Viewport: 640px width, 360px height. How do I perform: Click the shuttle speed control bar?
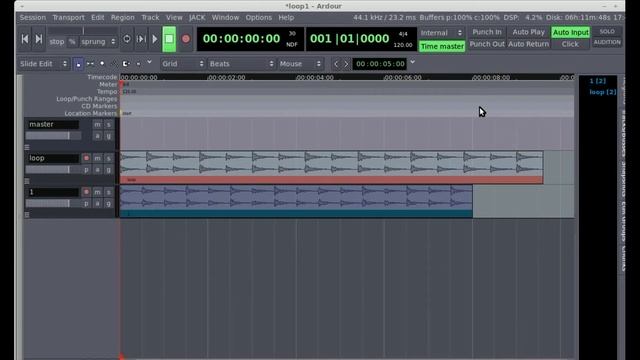(x=83, y=31)
